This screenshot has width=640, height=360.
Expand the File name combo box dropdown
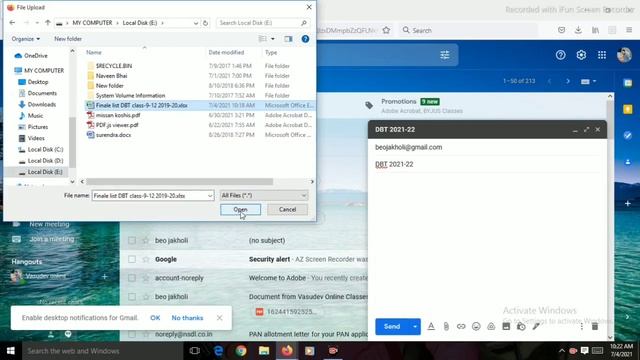point(210,196)
